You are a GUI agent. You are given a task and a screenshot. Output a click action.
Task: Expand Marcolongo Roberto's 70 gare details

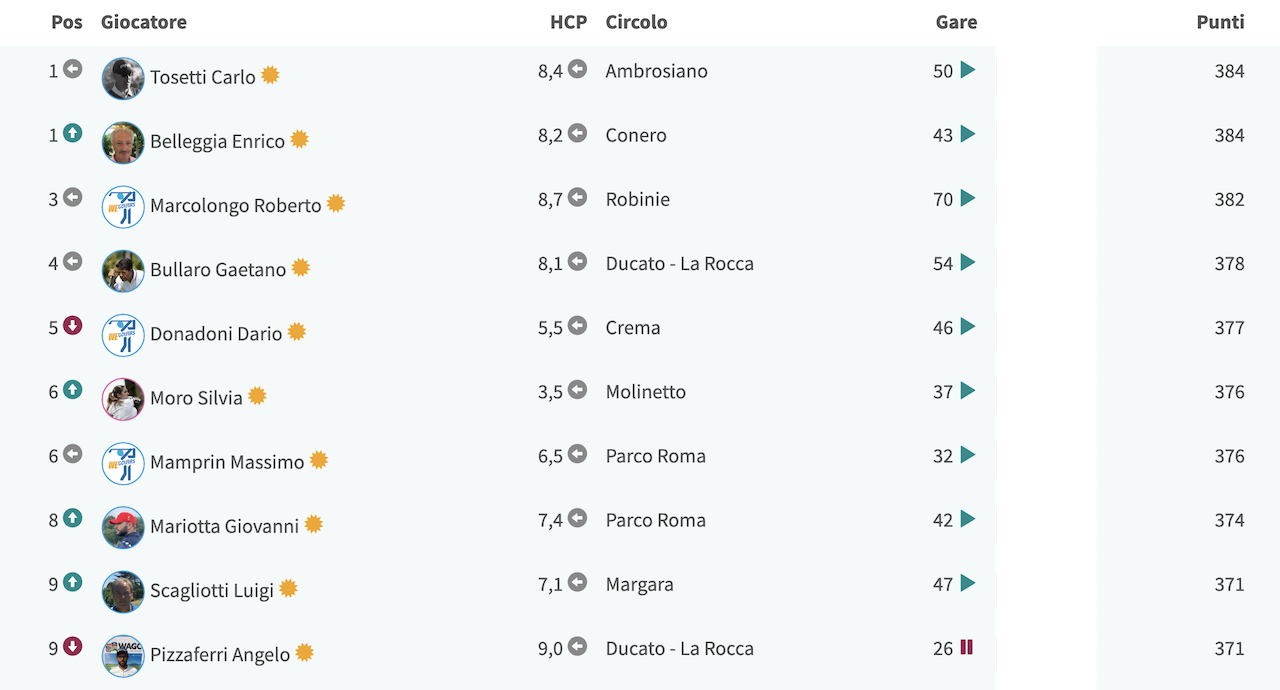pyautogui.click(x=967, y=198)
